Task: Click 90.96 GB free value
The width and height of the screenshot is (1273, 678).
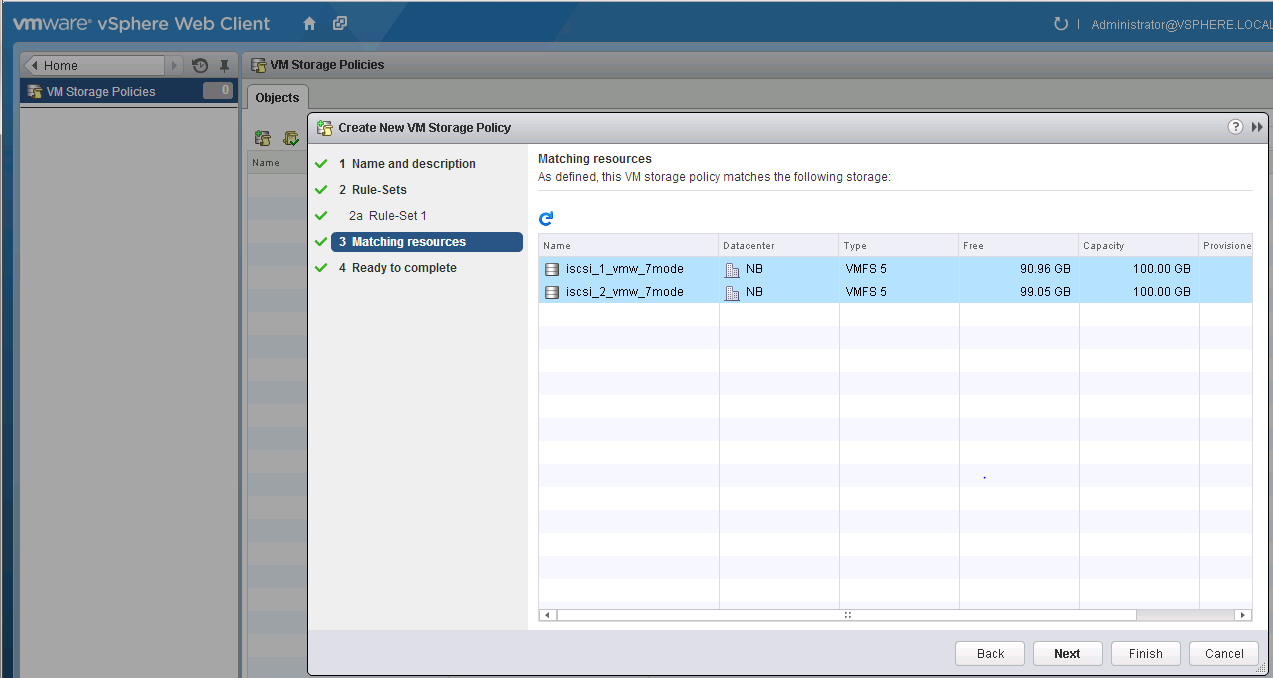Action: 1043,269
